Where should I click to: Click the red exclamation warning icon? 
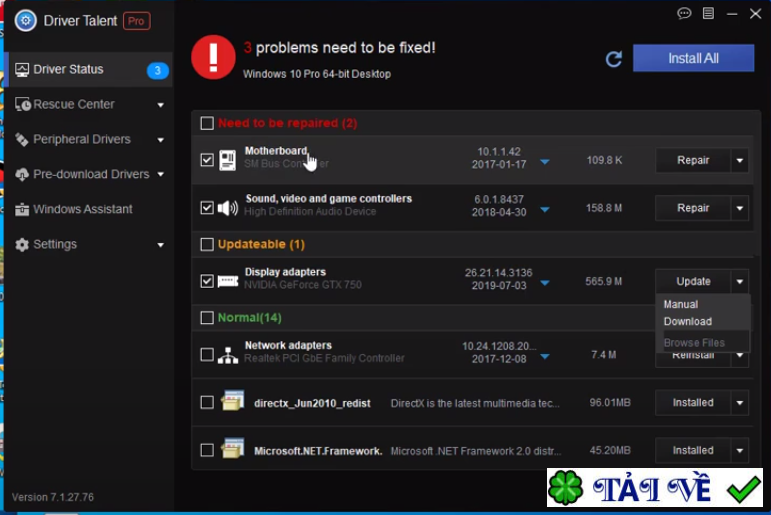coord(213,57)
